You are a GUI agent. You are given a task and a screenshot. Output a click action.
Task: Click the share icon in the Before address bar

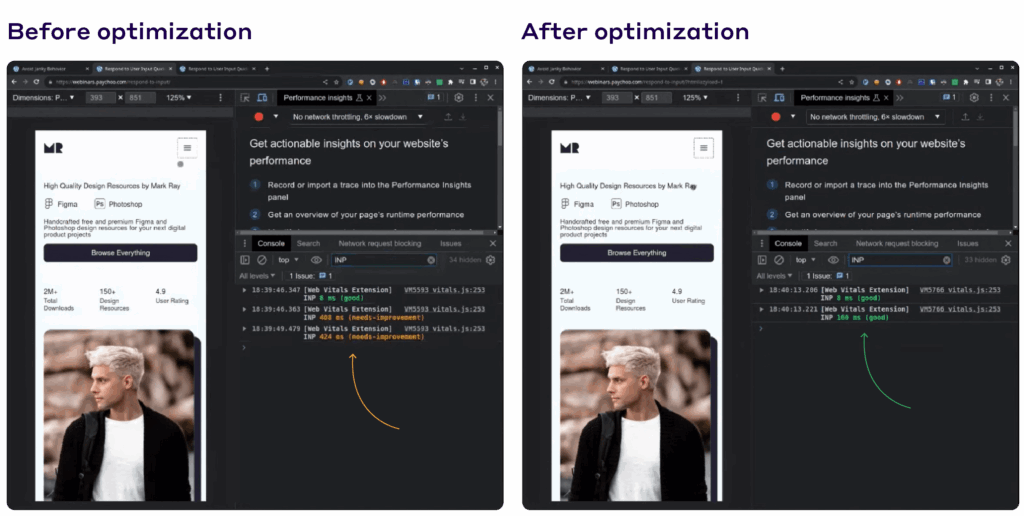325,82
